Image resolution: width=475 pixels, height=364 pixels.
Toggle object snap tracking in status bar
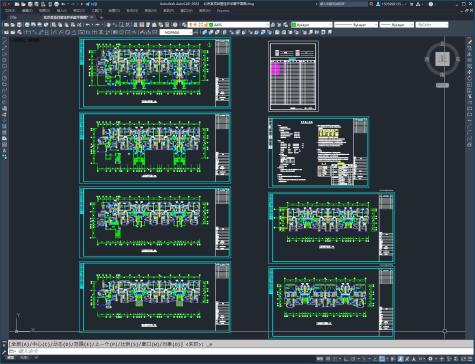[x=375, y=359]
